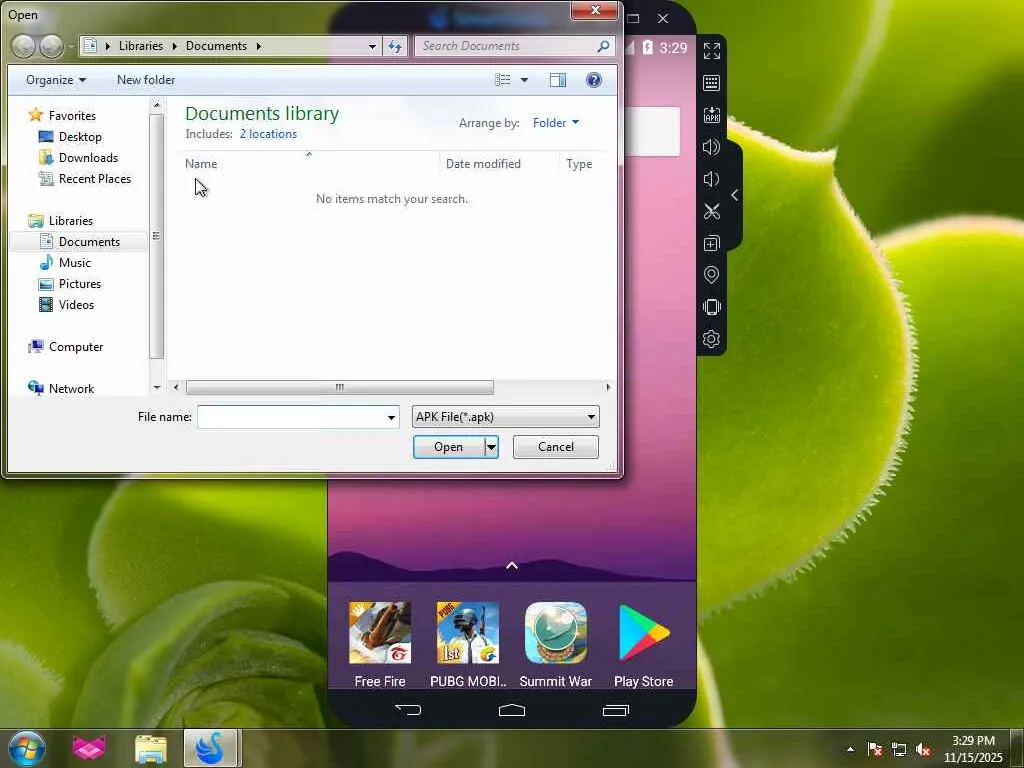Viewport: 1024px width, 768px height.
Task: Click the emulator fullscreen icon
Action: pos(711,50)
